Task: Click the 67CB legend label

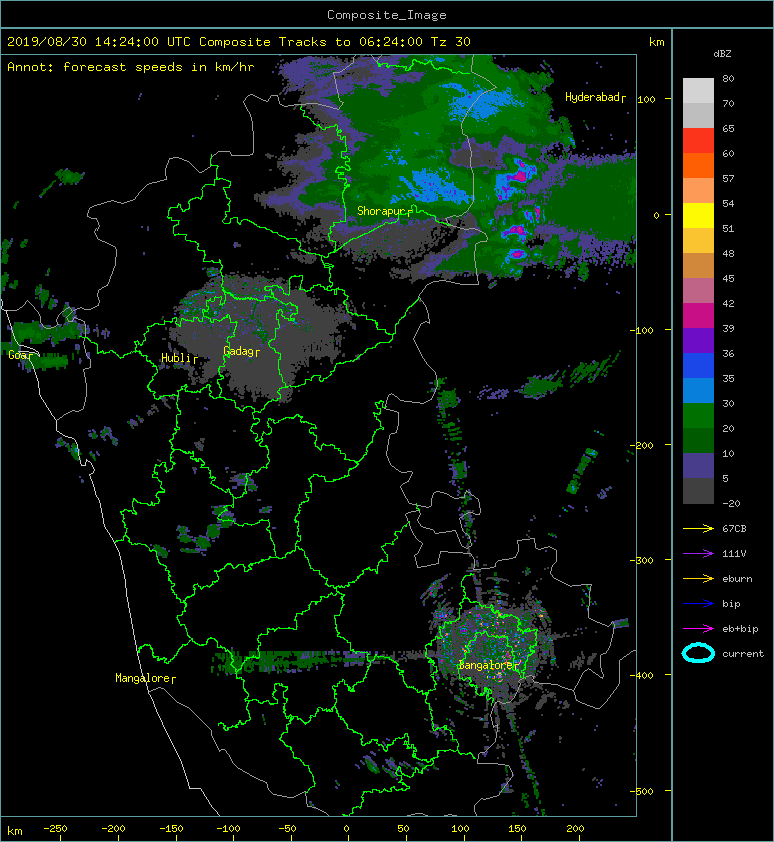Action: 734,529
